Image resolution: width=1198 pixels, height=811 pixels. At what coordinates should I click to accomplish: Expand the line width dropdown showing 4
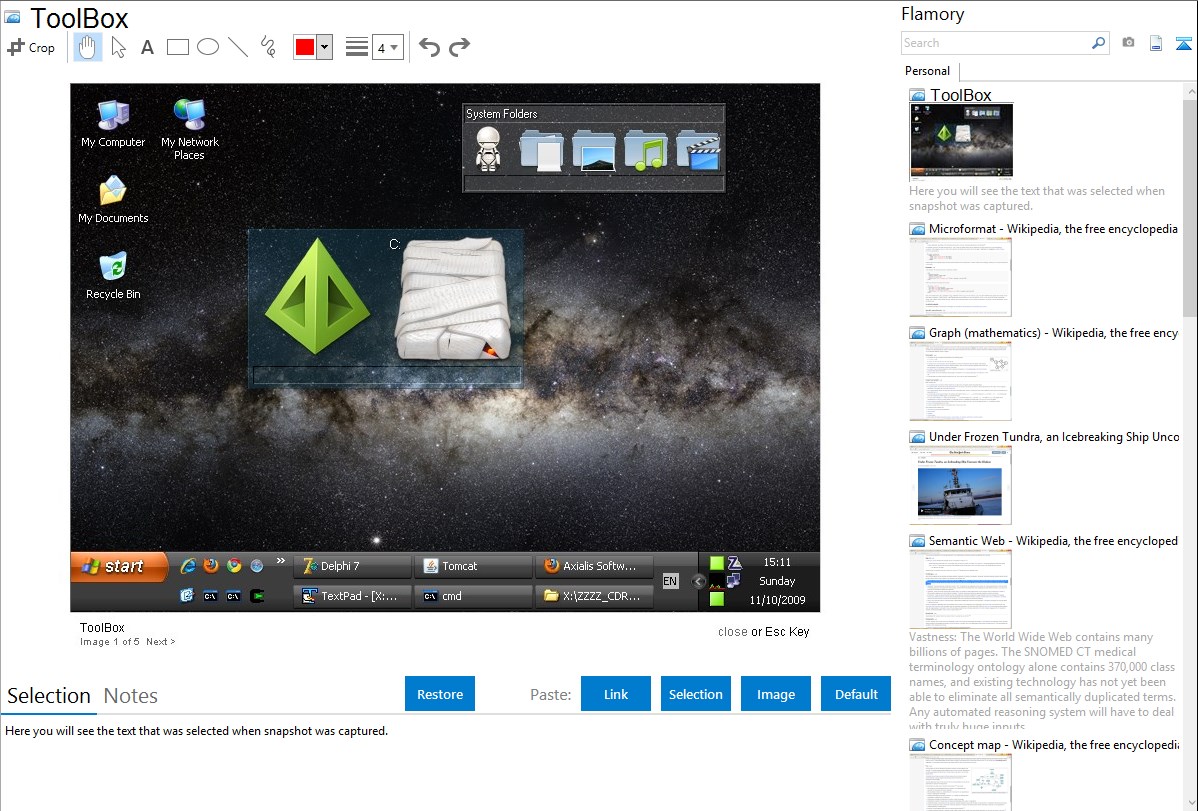coord(387,47)
